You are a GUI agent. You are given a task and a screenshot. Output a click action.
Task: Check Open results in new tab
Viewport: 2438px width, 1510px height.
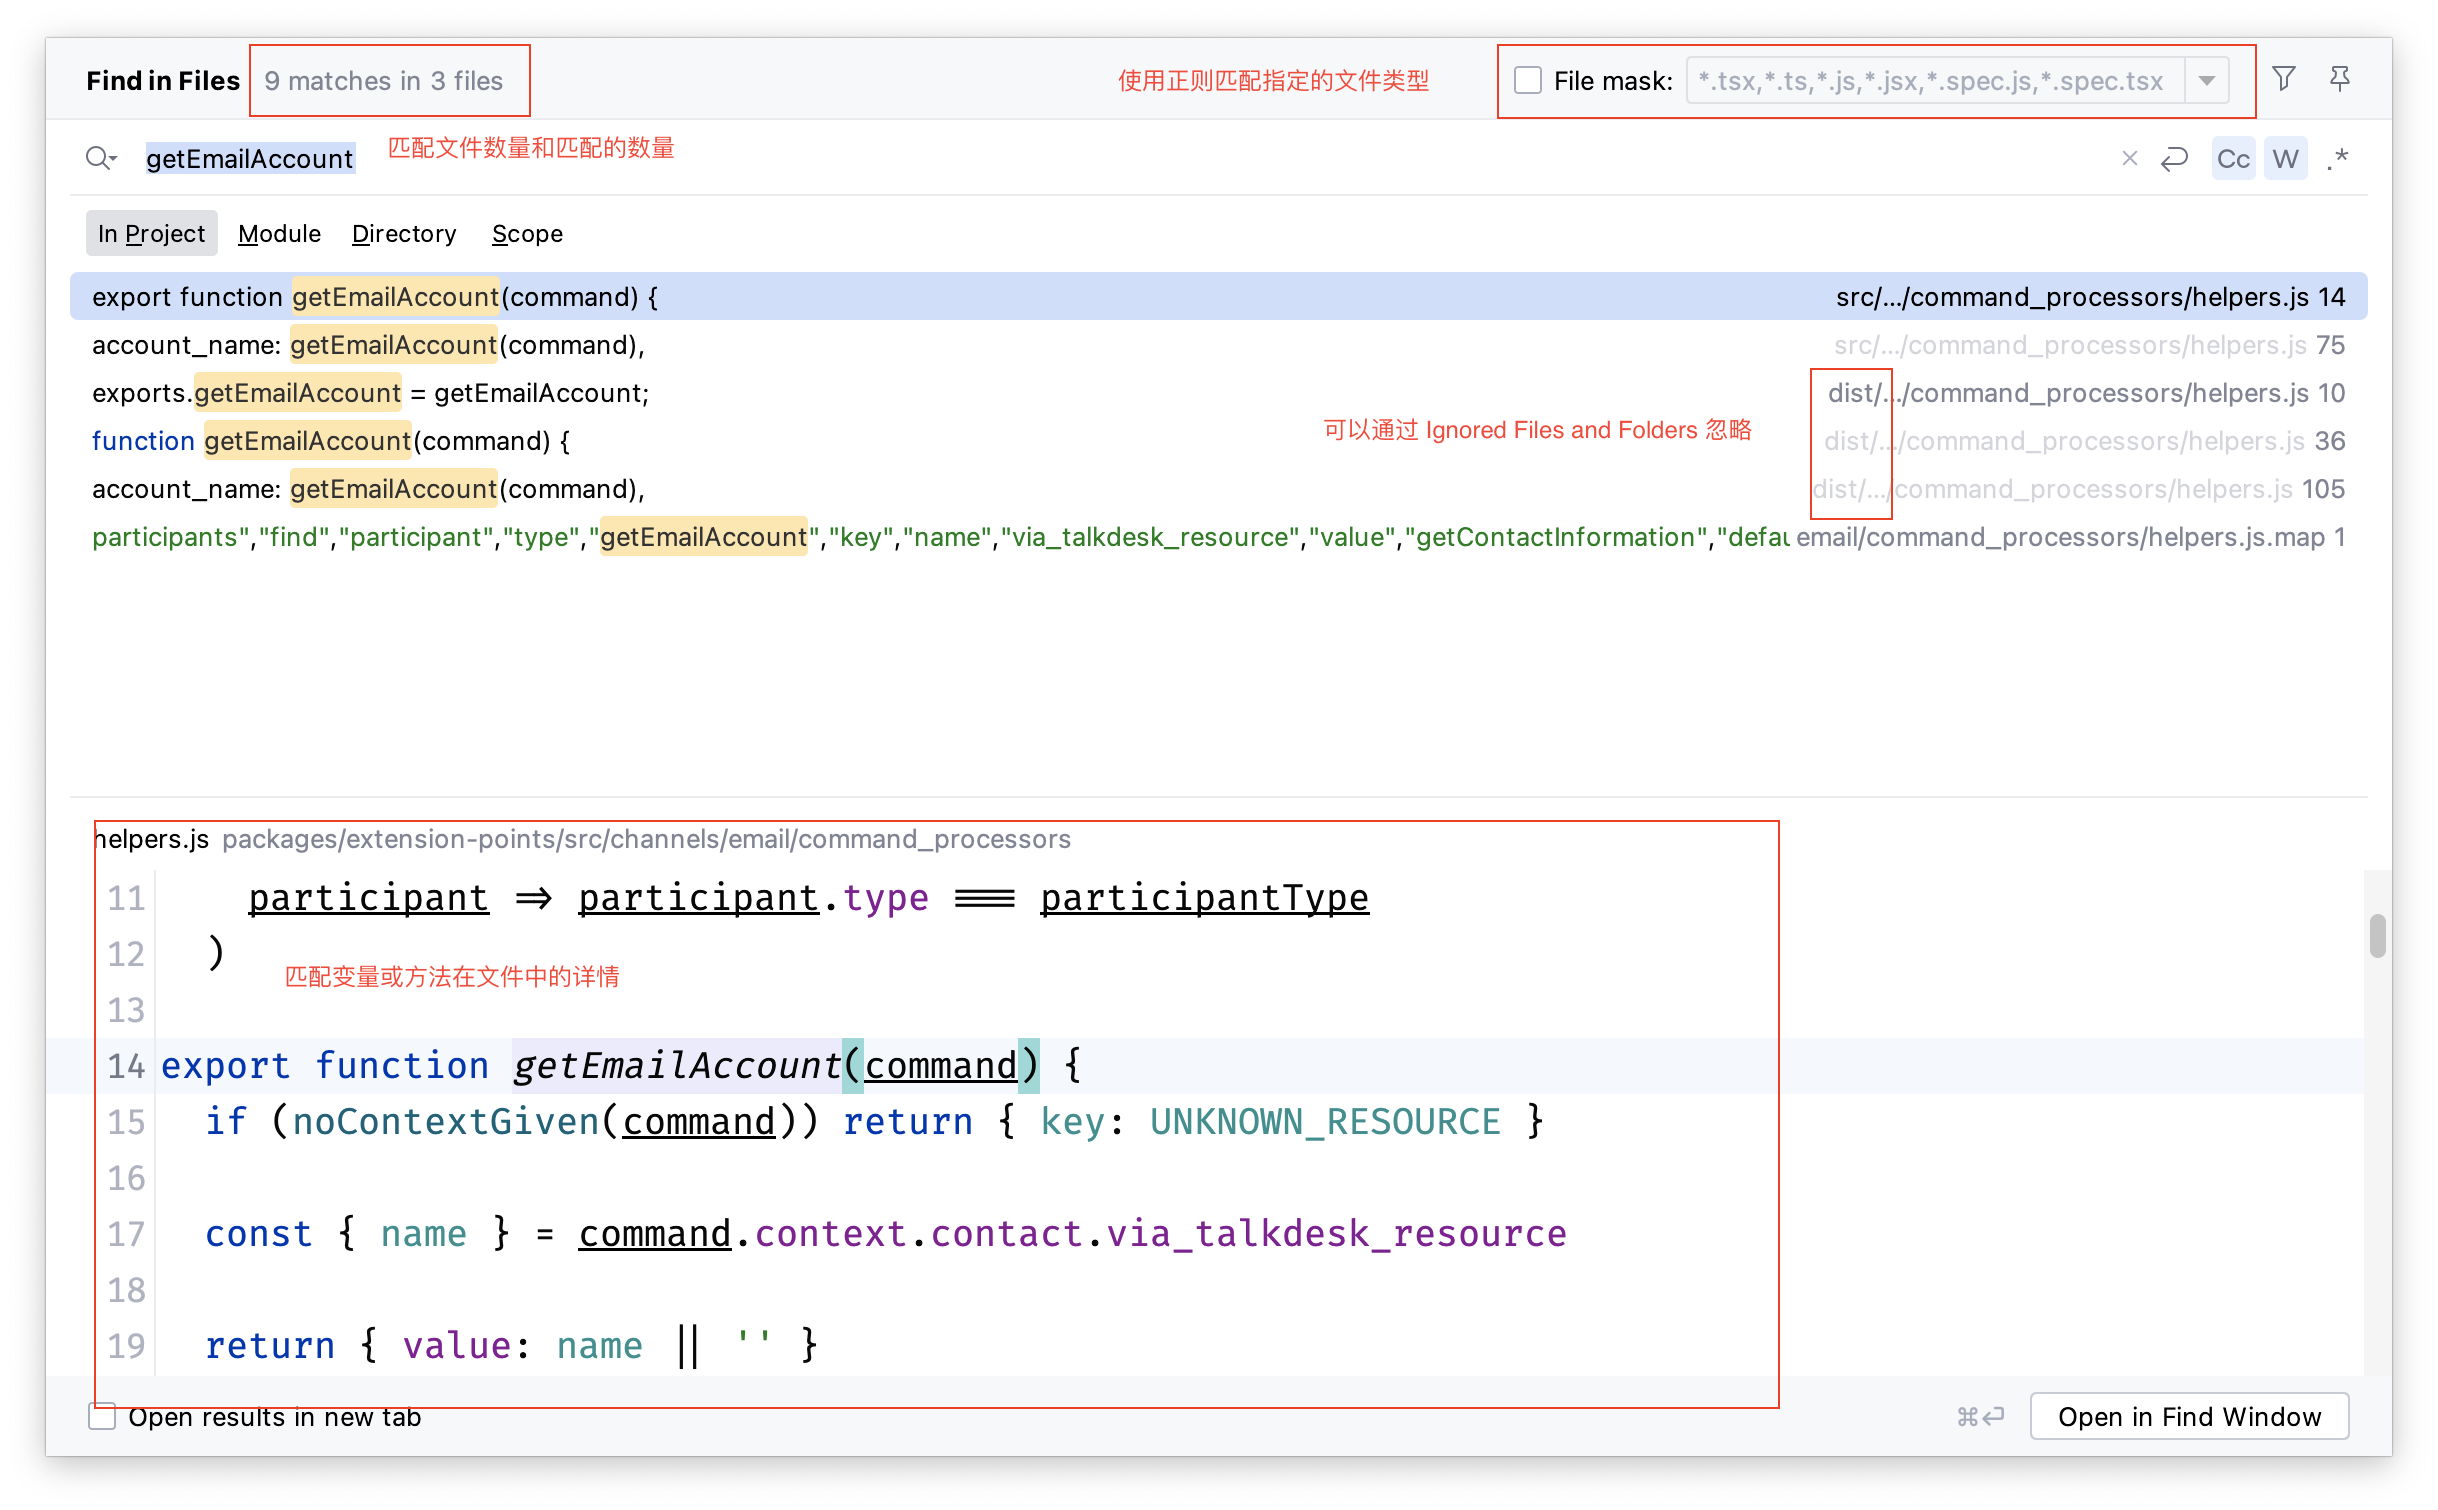pos(102,1416)
